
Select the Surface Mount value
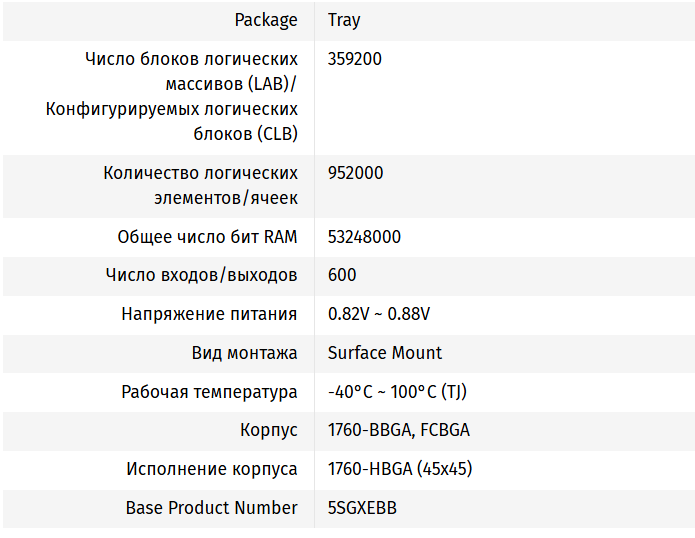click(x=385, y=353)
